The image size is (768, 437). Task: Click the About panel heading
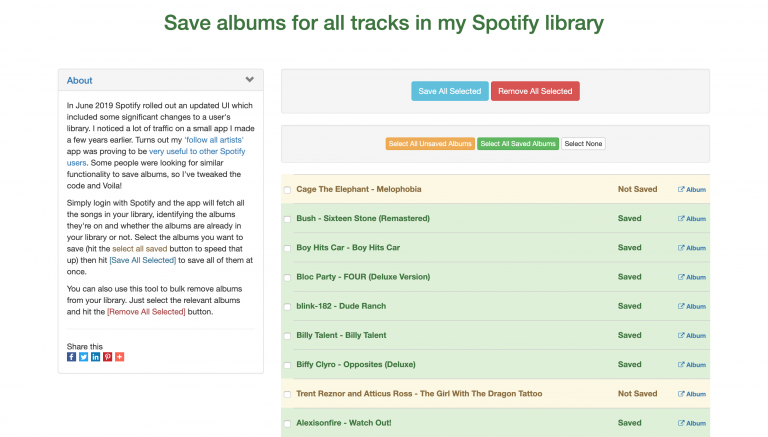[x=79, y=80]
